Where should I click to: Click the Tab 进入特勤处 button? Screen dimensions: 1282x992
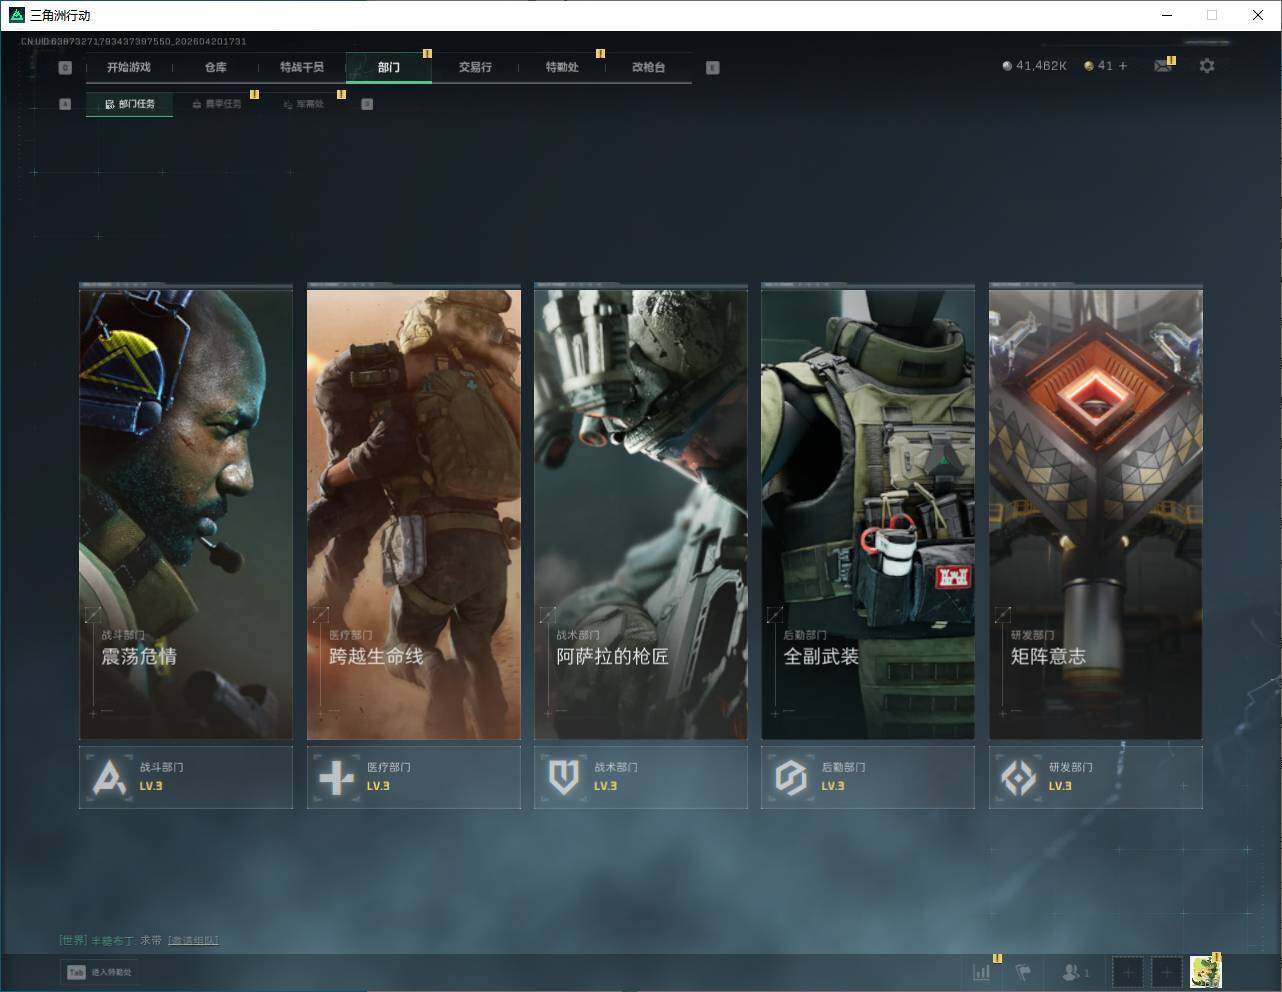[x=99, y=972]
